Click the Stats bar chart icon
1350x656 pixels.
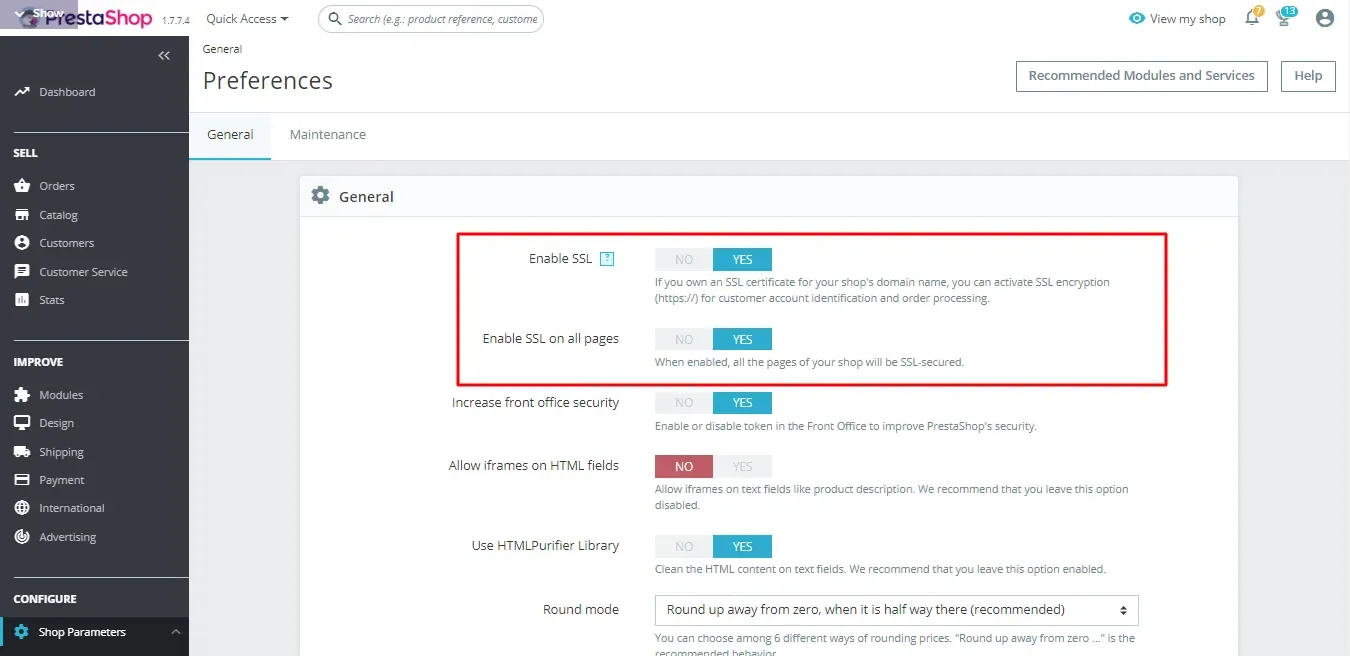(x=22, y=300)
